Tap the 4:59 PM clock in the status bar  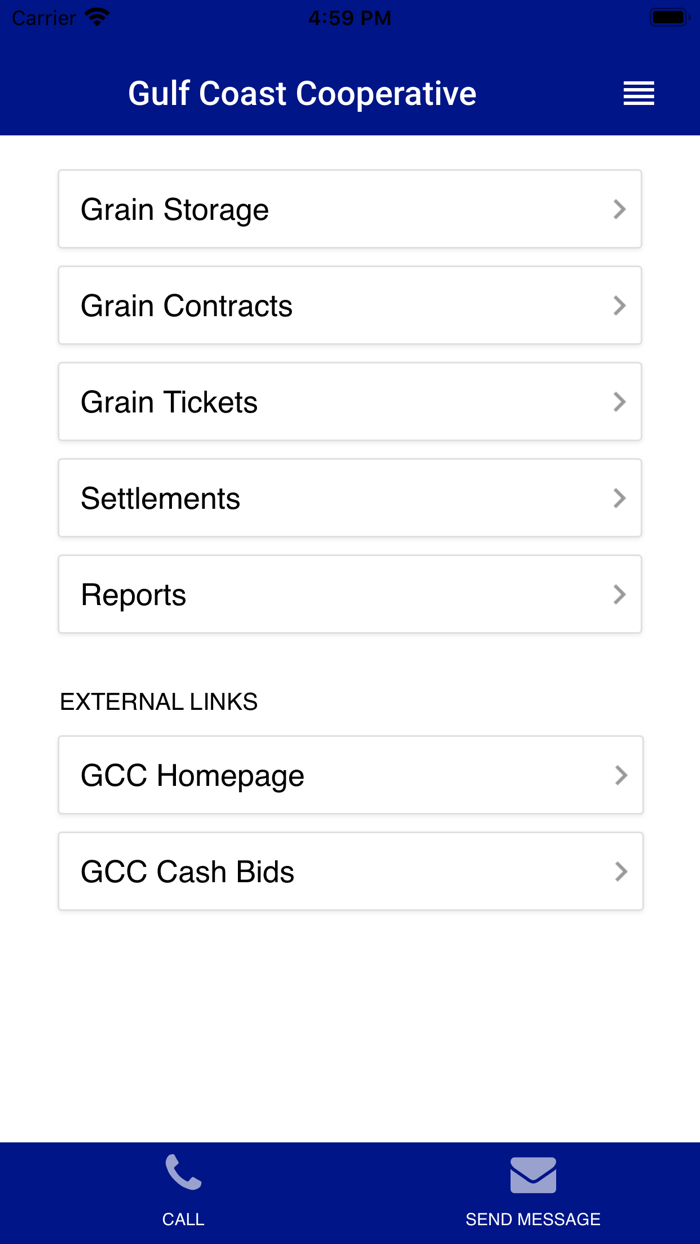(349, 16)
